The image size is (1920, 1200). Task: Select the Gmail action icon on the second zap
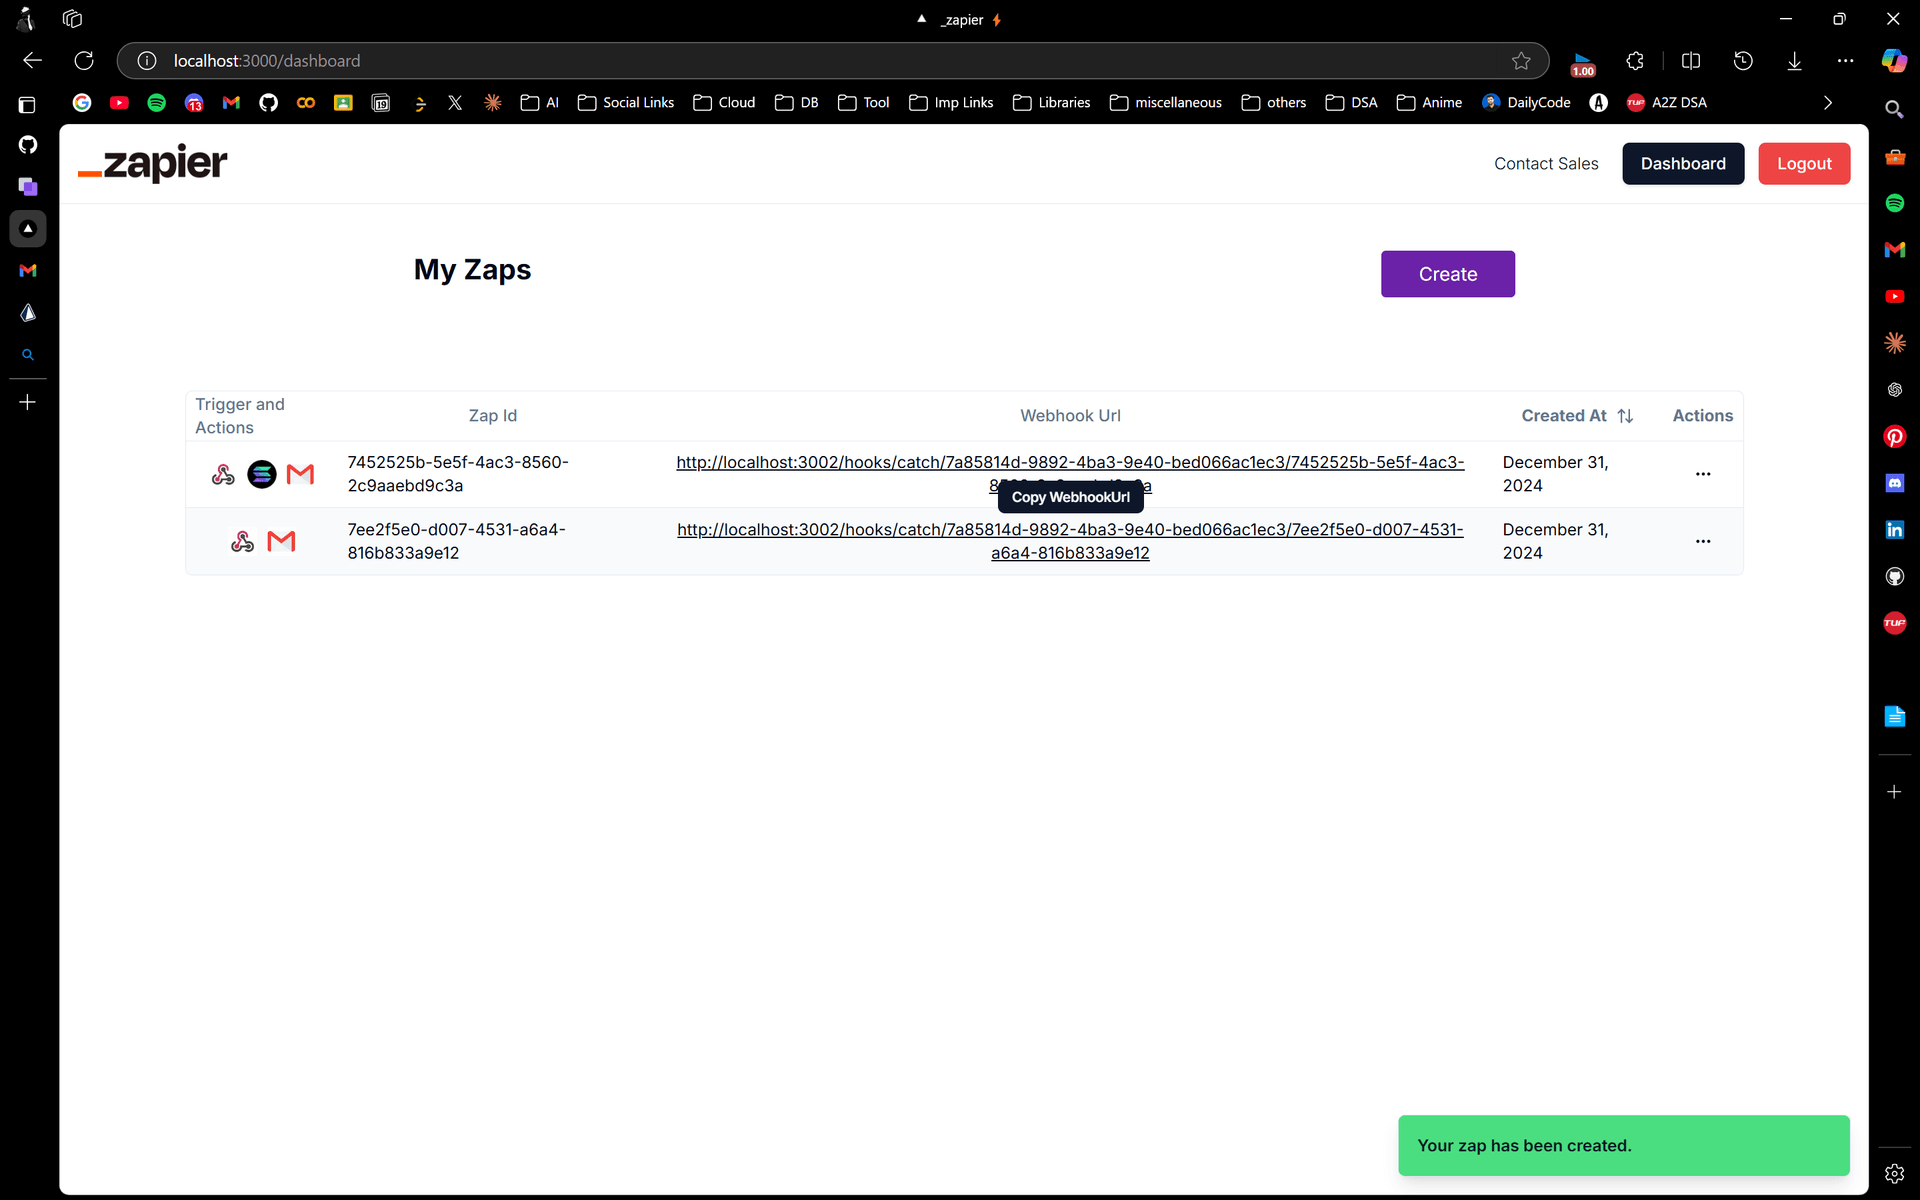pos(283,541)
